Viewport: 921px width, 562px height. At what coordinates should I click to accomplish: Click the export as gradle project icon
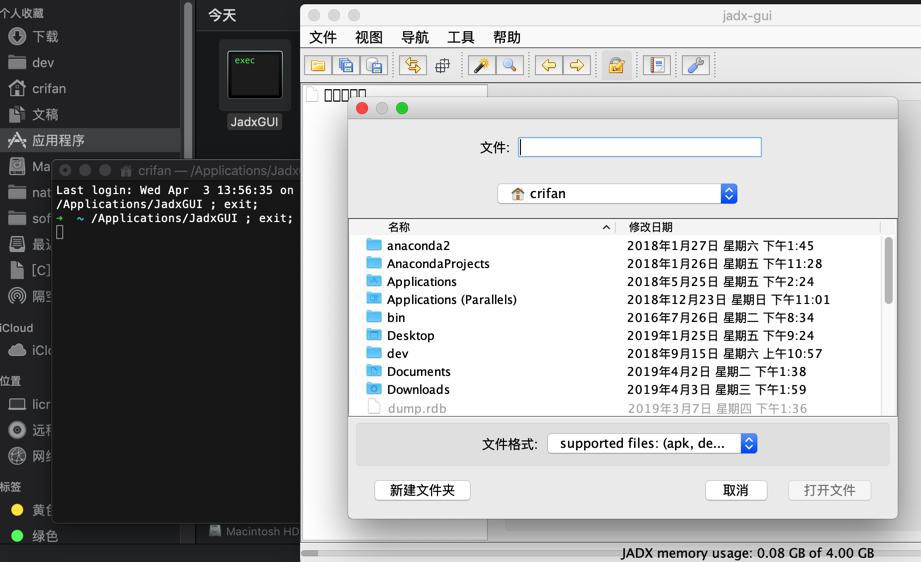(374, 65)
